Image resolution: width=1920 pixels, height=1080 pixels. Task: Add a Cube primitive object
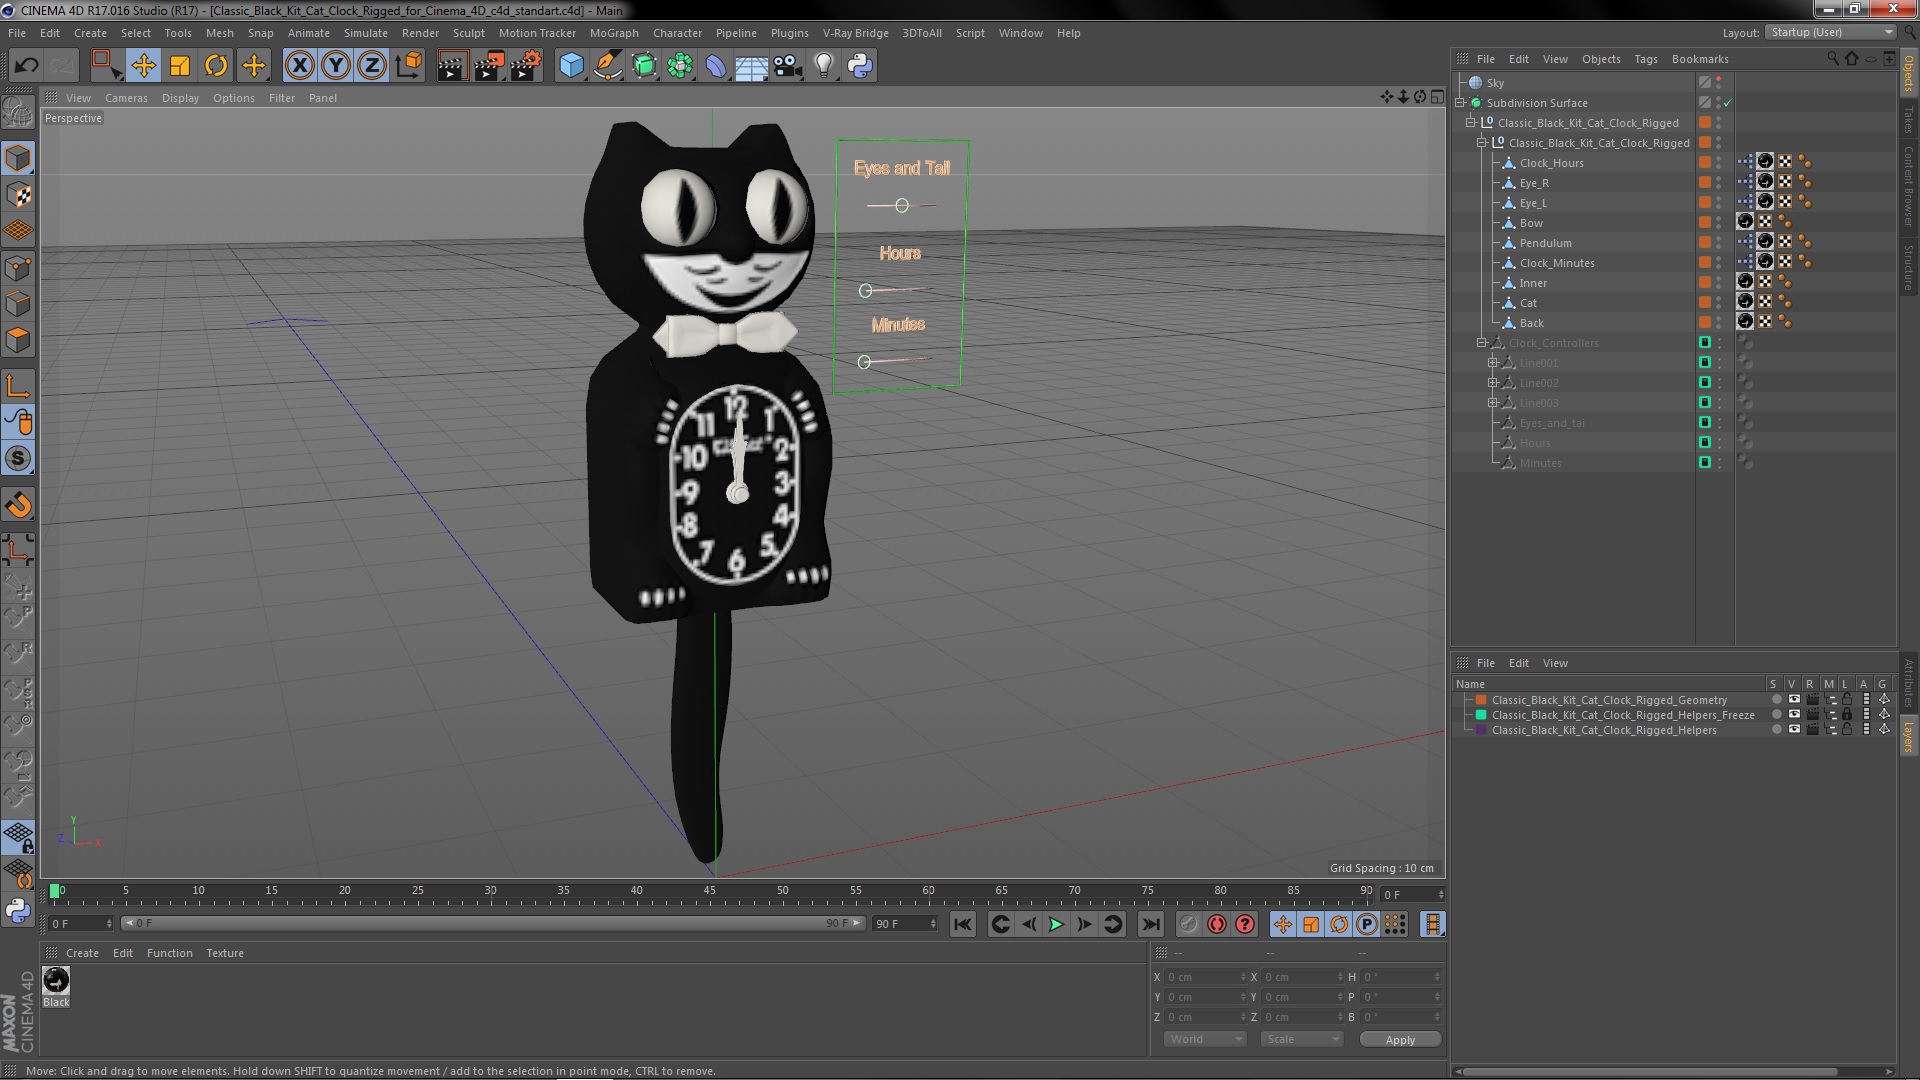(x=571, y=66)
